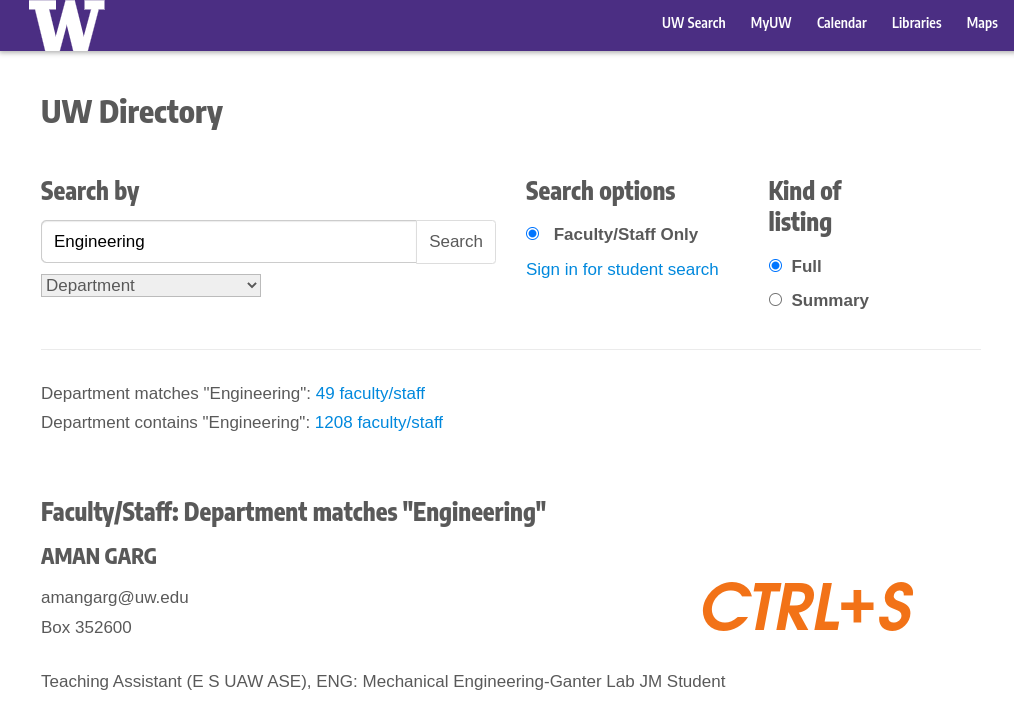
Task: Click the Box 352600 text
Action: point(87,627)
